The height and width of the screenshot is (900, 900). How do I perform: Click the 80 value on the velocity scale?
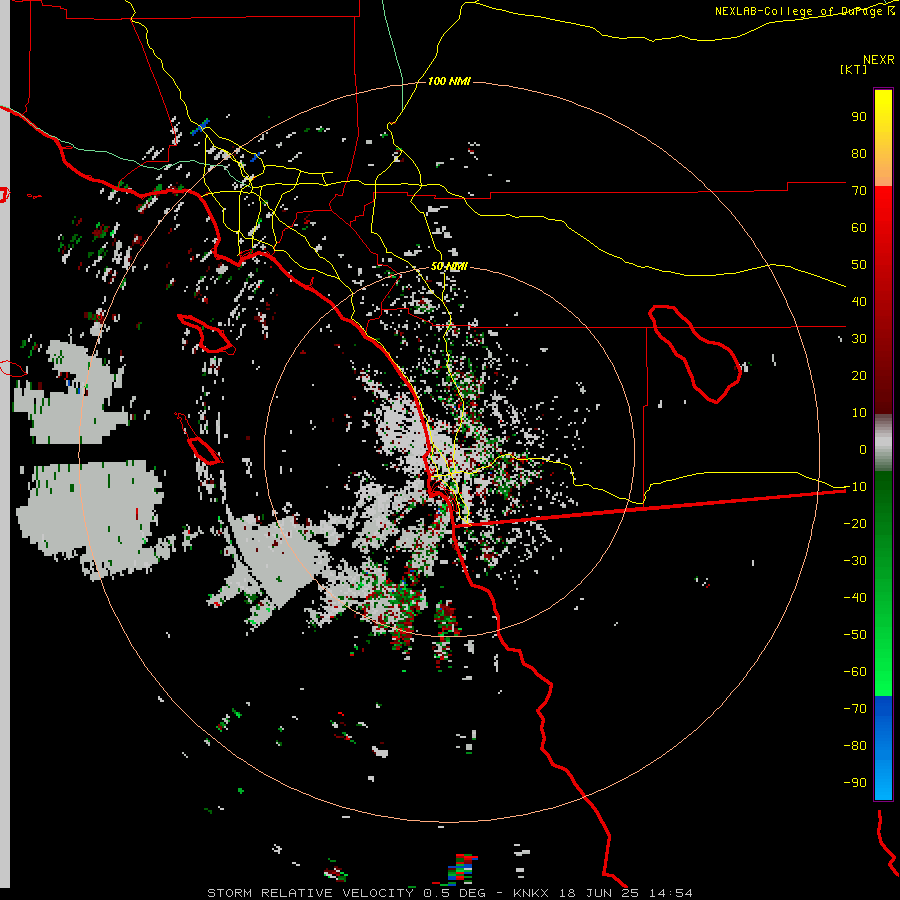click(x=859, y=153)
